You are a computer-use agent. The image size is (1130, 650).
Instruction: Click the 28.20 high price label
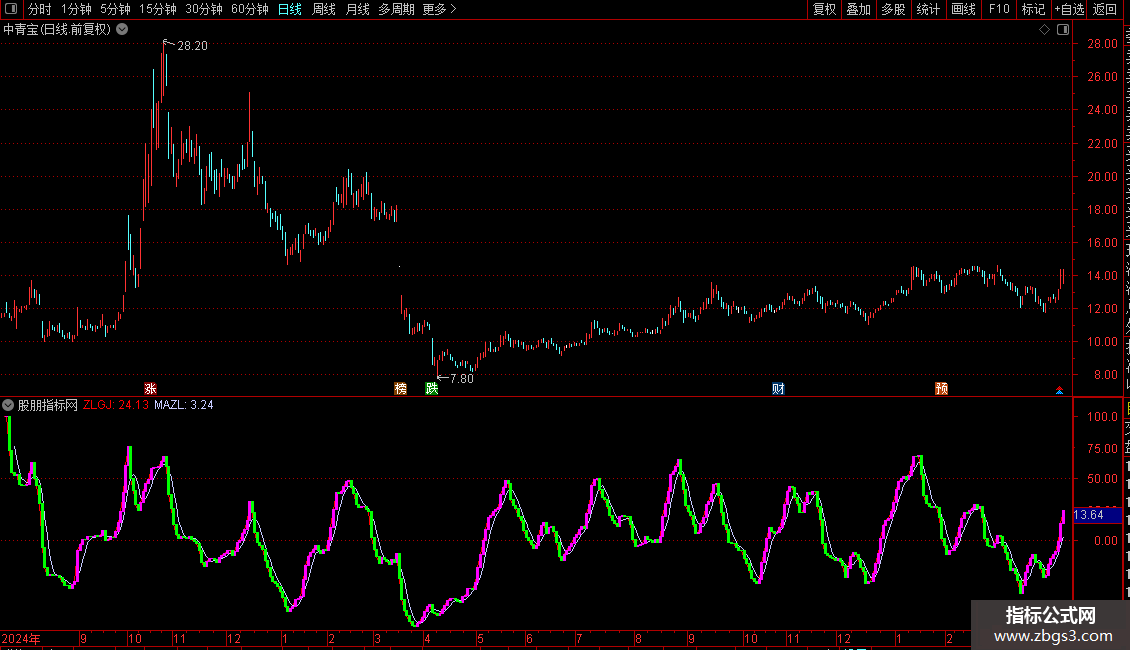click(x=192, y=45)
